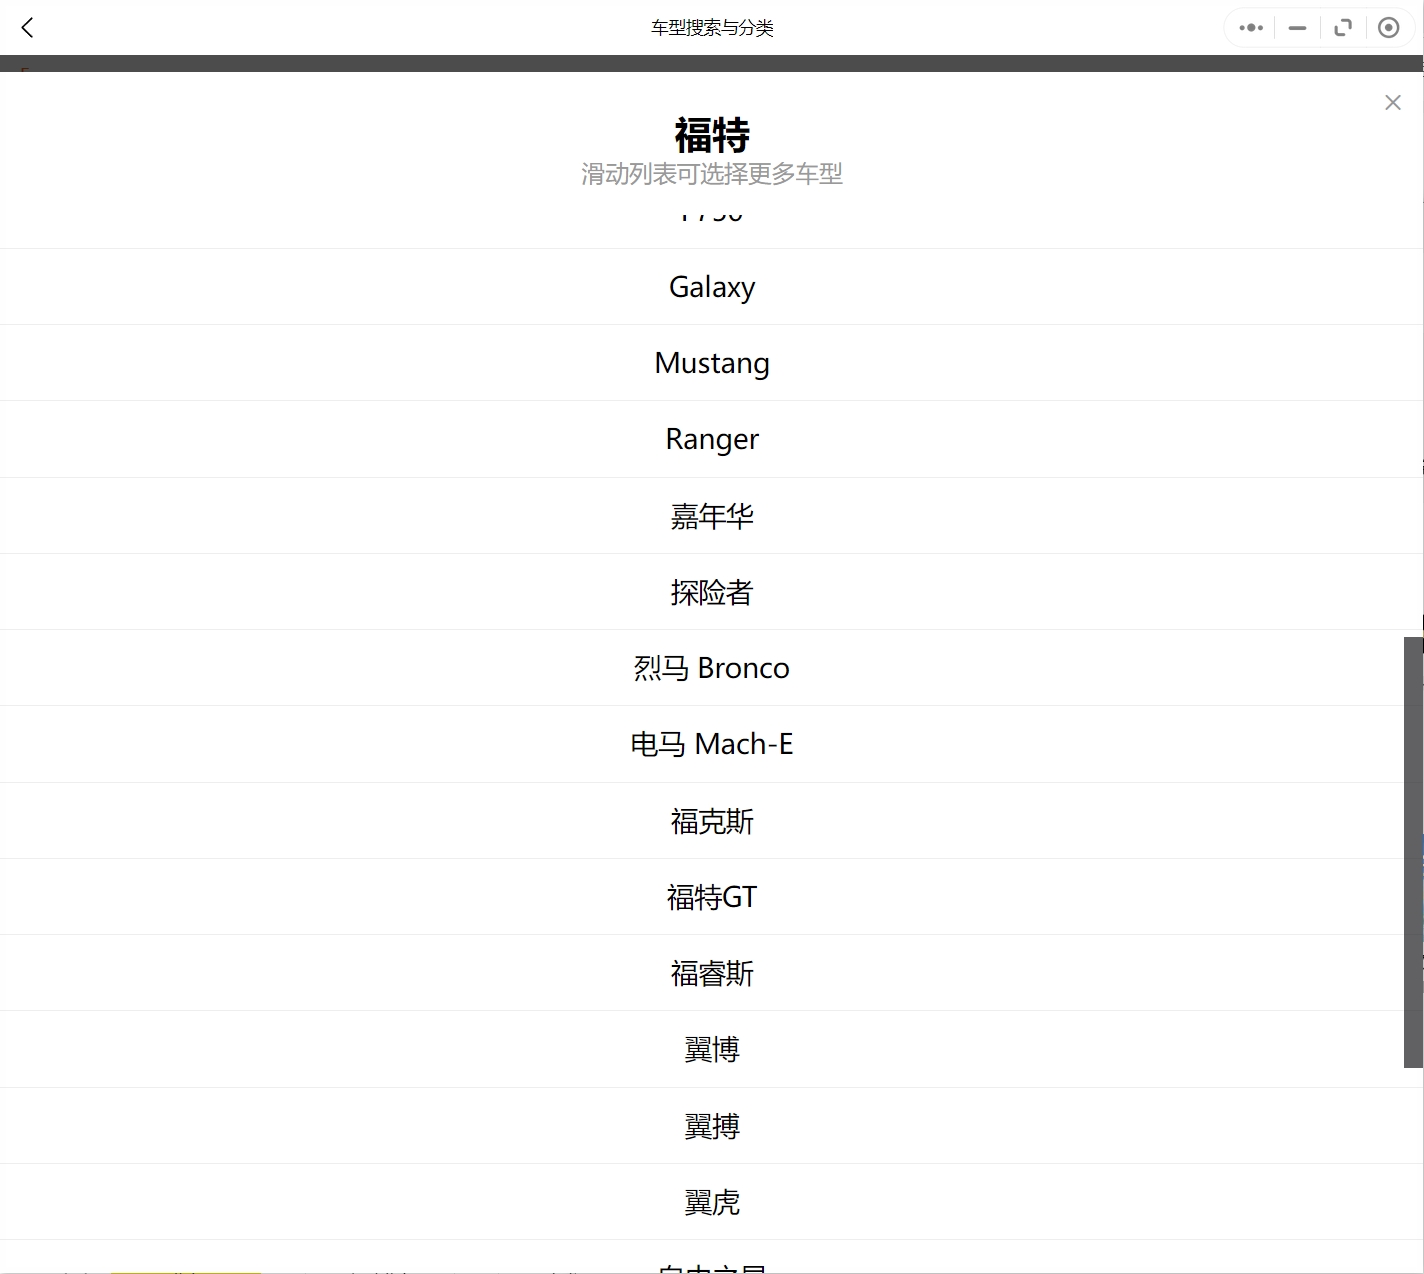The image size is (1424, 1274).
Task: Select the Ranger model
Action: pos(712,439)
